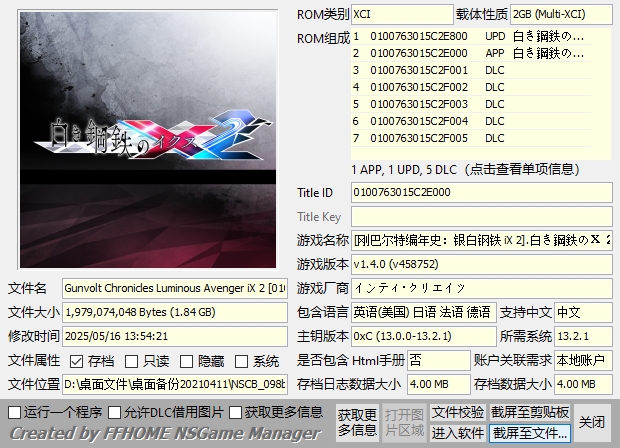
Task: Toggle 允许DLC借用图片 checkbox
Action: [x=114, y=412]
